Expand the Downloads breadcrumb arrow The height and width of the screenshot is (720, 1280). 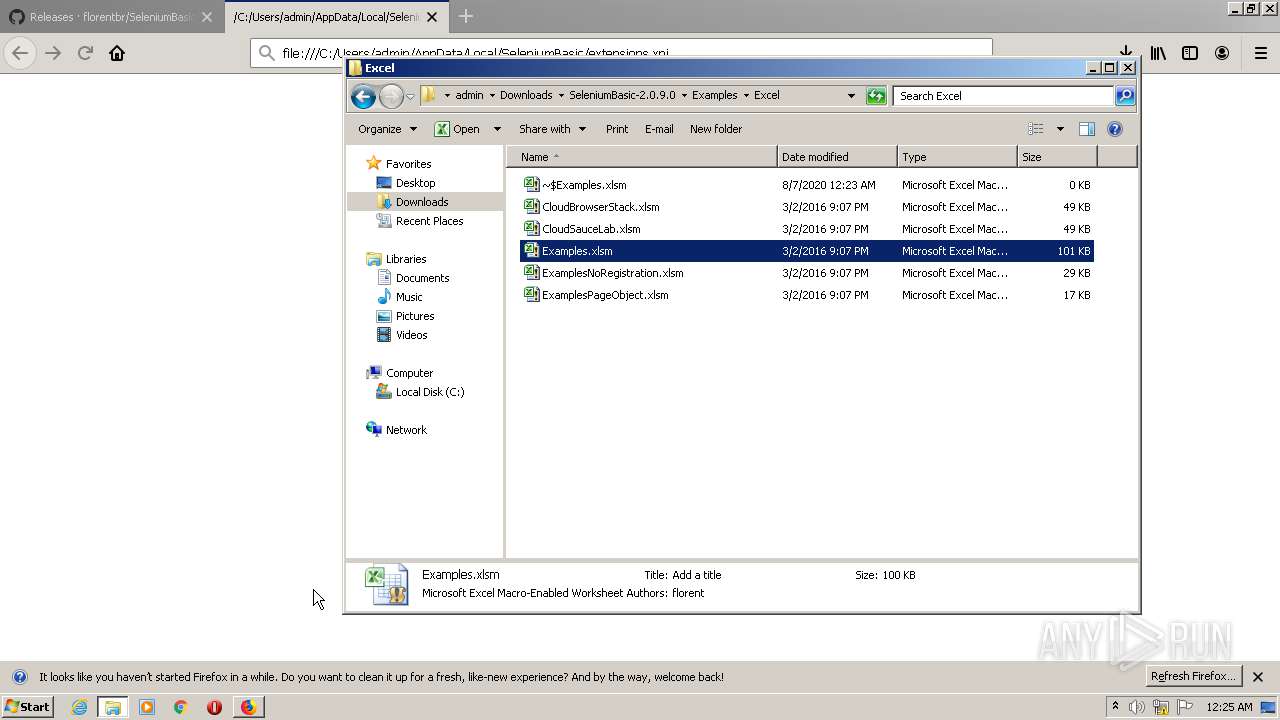coord(561,96)
